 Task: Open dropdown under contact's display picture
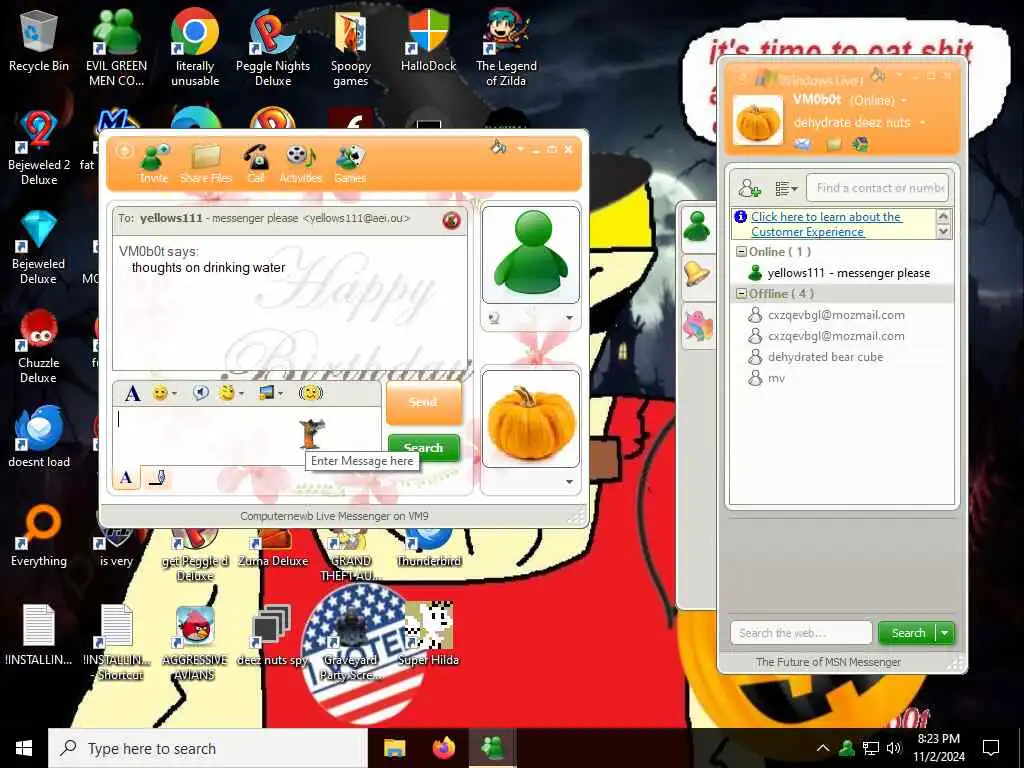tap(569, 318)
